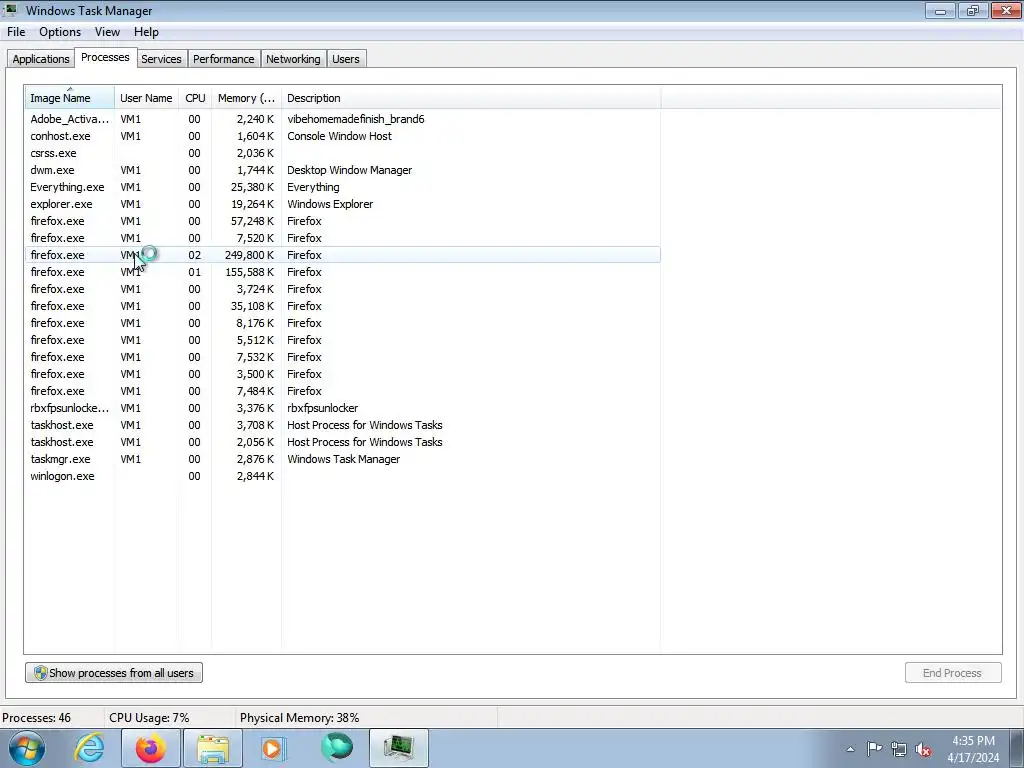Screen dimensions: 1024x768
Task: Click Physical Memory: 38% status
Action: (x=300, y=717)
